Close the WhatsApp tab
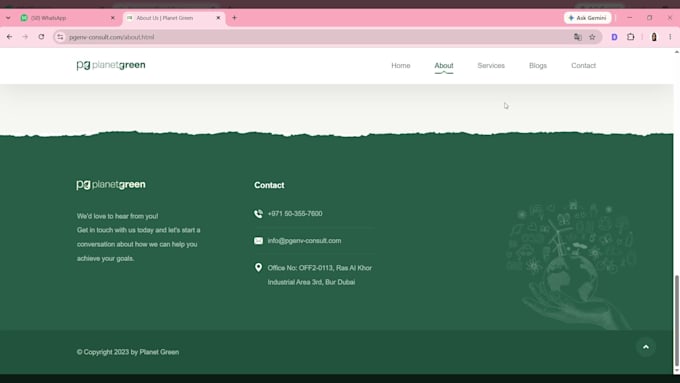This screenshot has width=680, height=383. click(x=113, y=18)
